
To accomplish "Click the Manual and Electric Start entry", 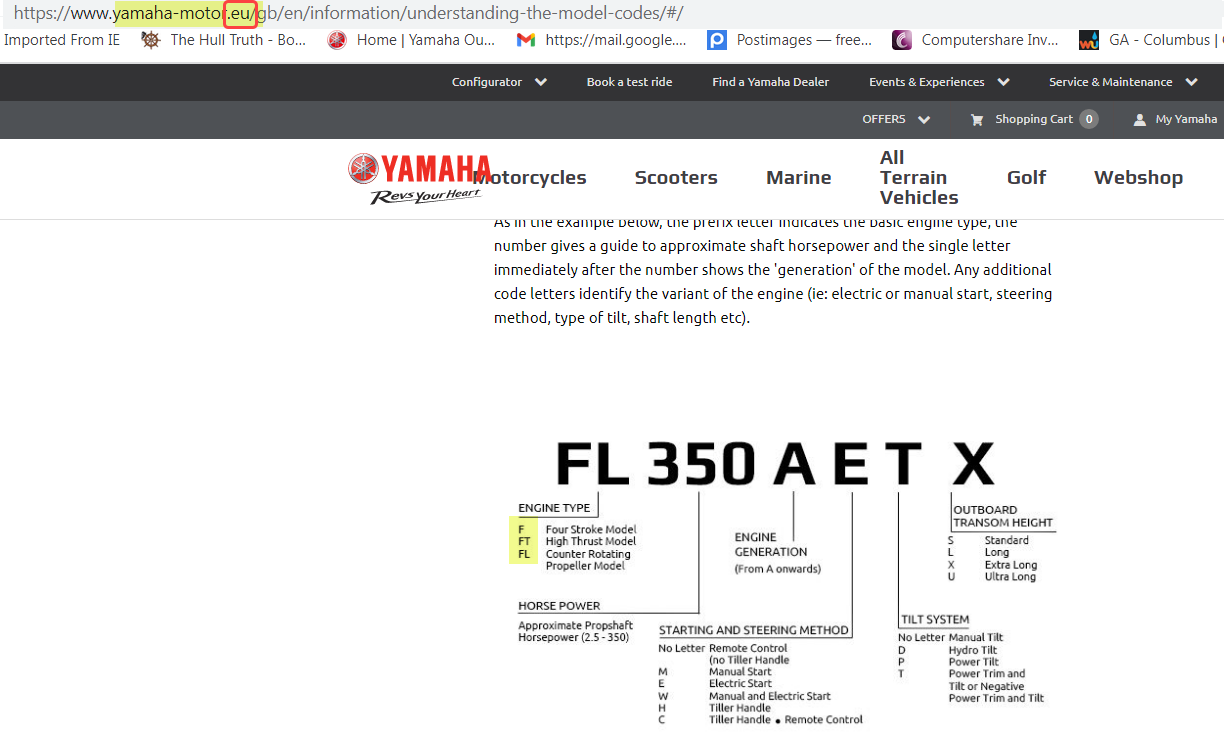I will point(770,696).
